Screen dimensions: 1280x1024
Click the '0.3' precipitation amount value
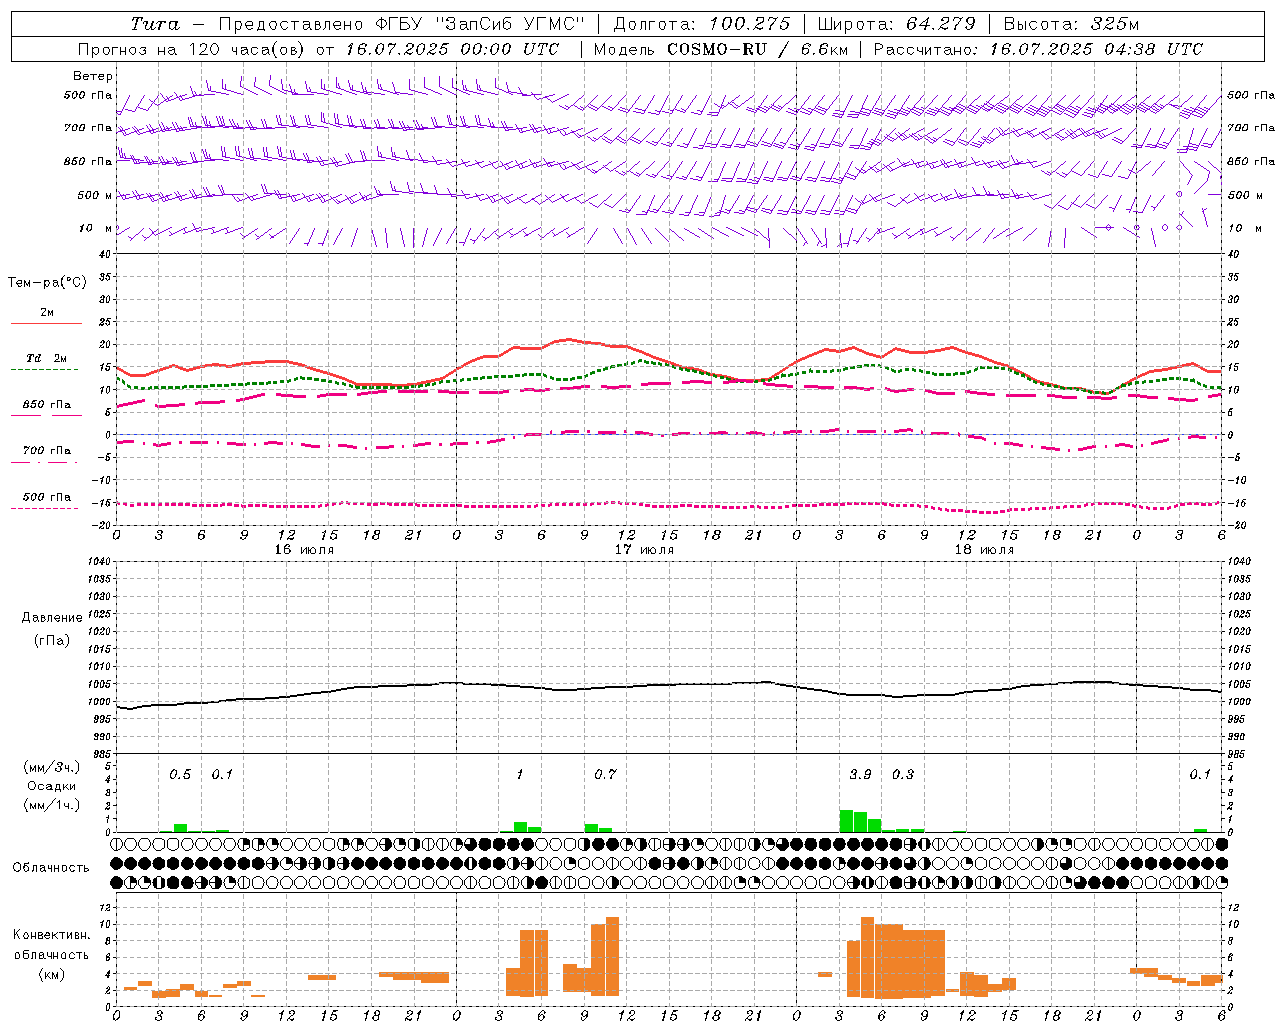(902, 775)
